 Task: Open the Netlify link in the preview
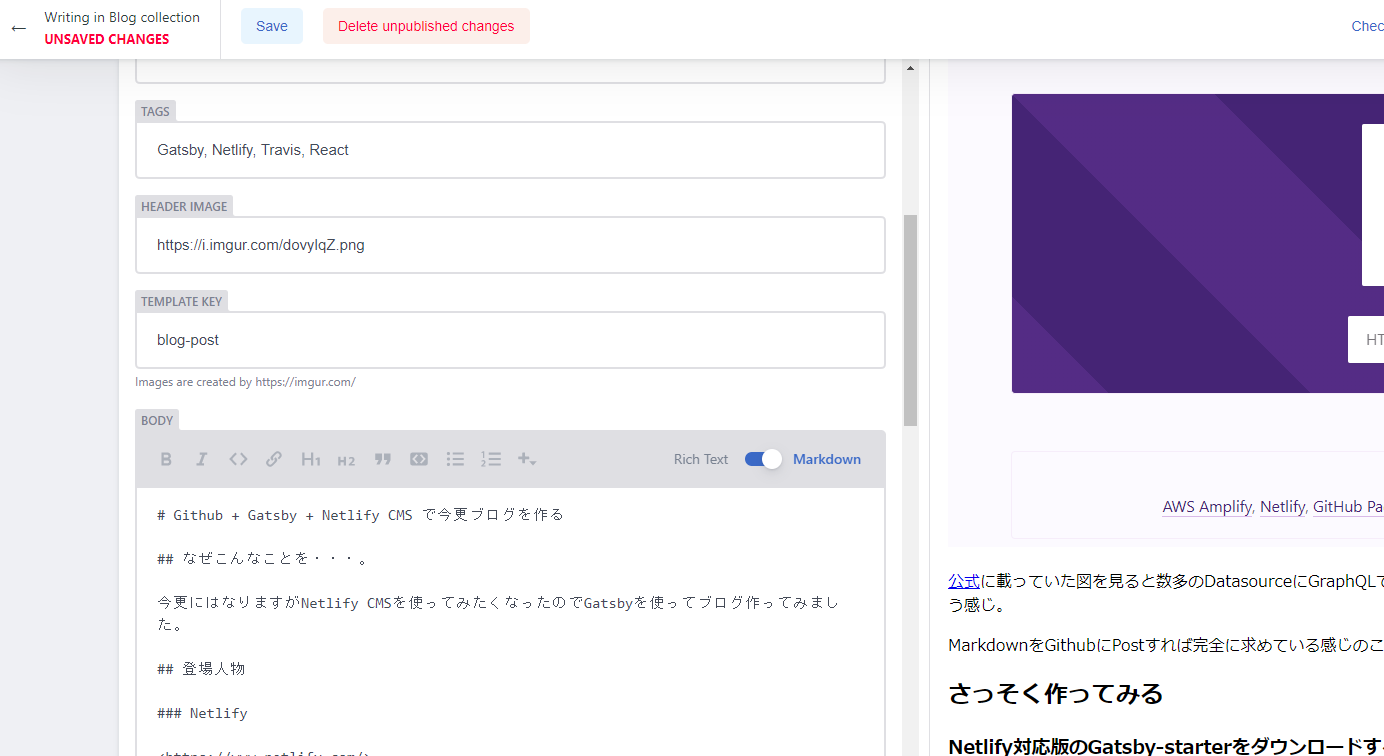pyautogui.click(x=1282, y=506)
